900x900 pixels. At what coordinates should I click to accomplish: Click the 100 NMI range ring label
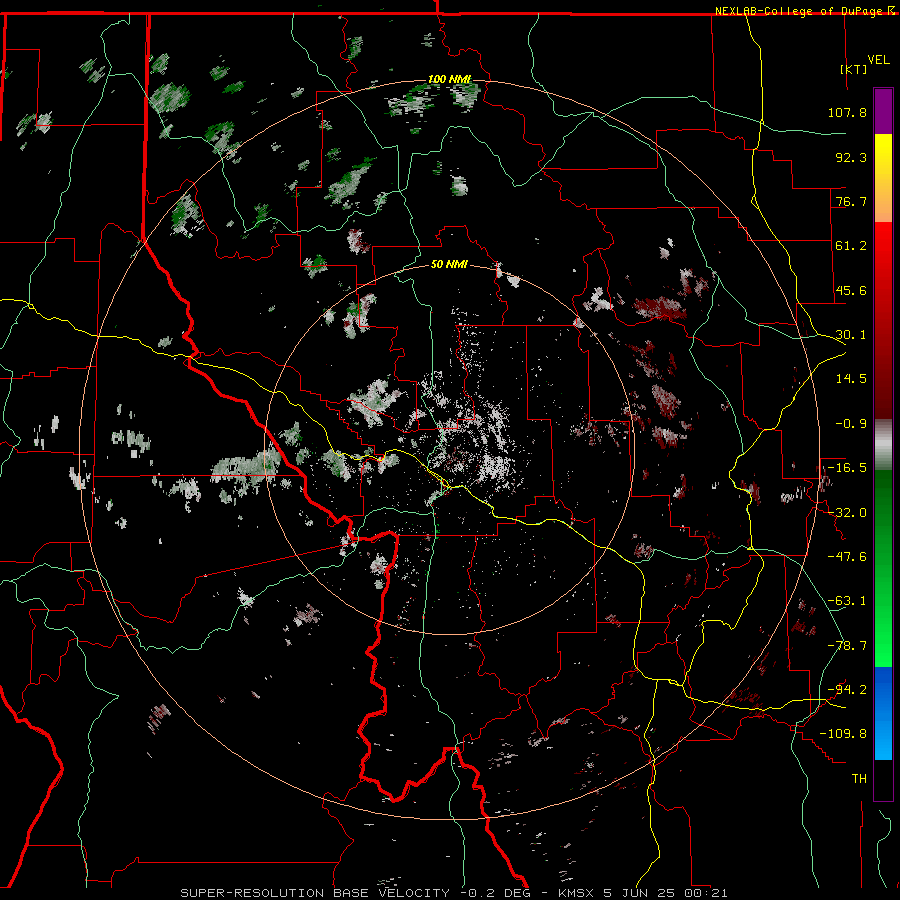pos(449,79)
